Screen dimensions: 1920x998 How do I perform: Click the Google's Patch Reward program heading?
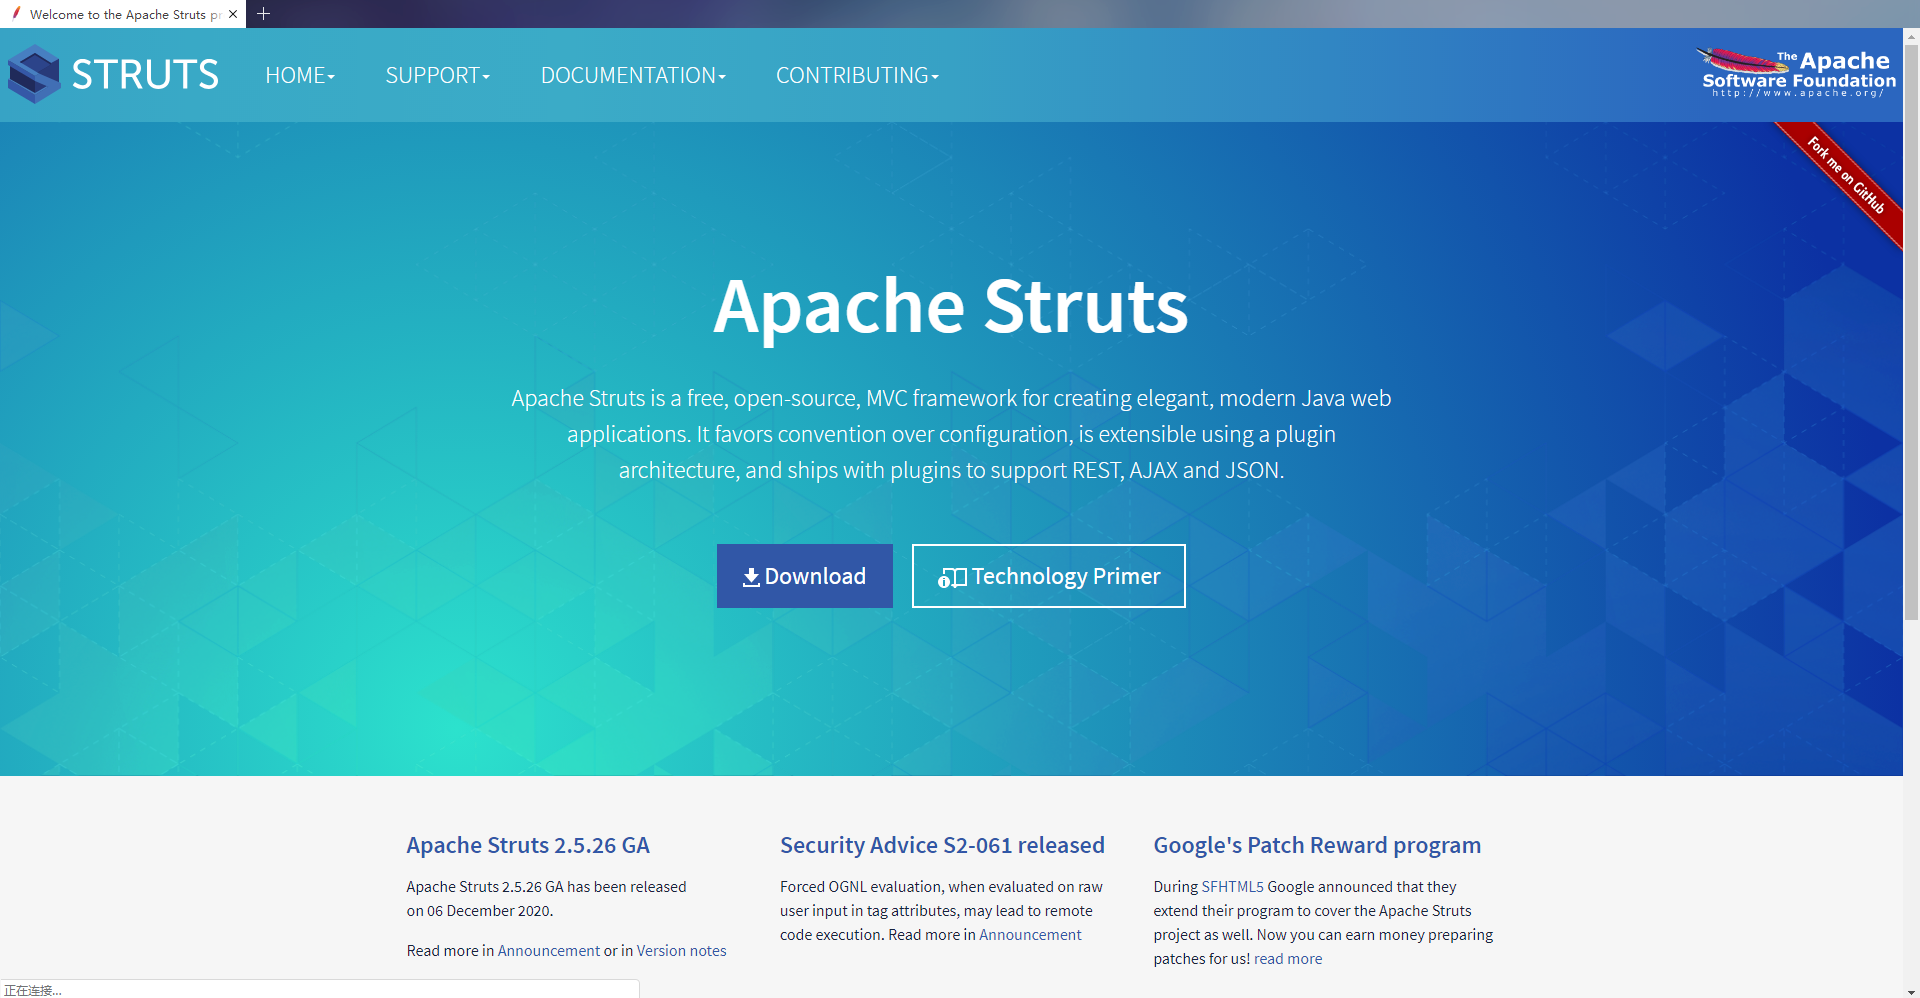[1317, 845]
